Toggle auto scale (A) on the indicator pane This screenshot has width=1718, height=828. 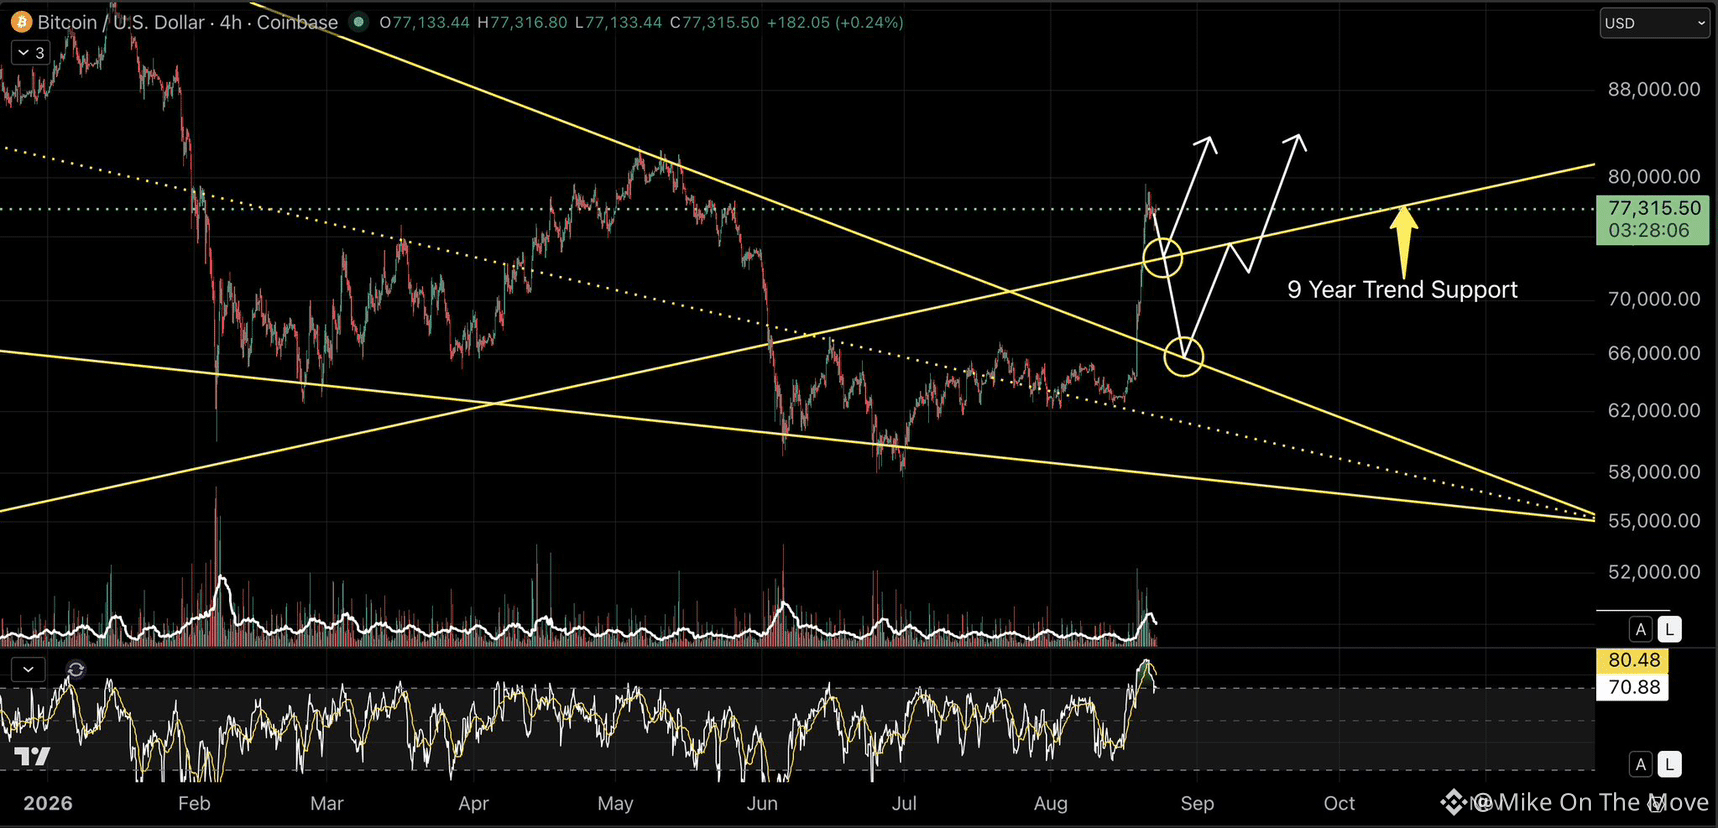pyautogui.click(x=1640, y=765)
